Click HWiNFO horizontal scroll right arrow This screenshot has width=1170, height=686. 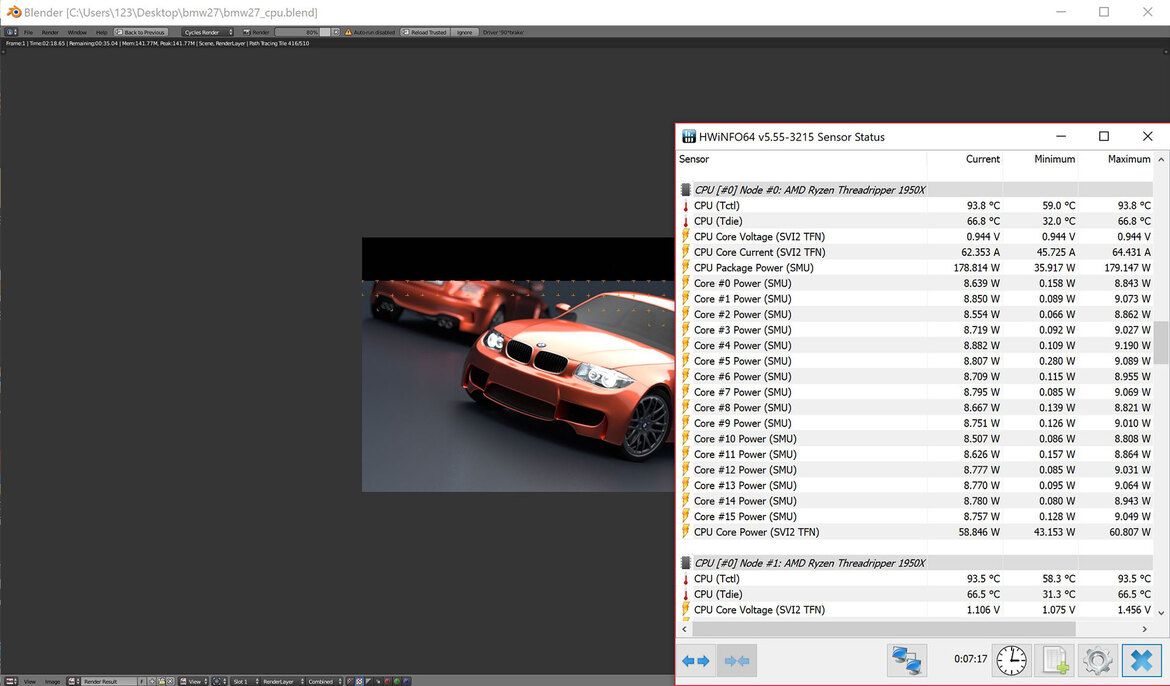[x=1145, y=629]
